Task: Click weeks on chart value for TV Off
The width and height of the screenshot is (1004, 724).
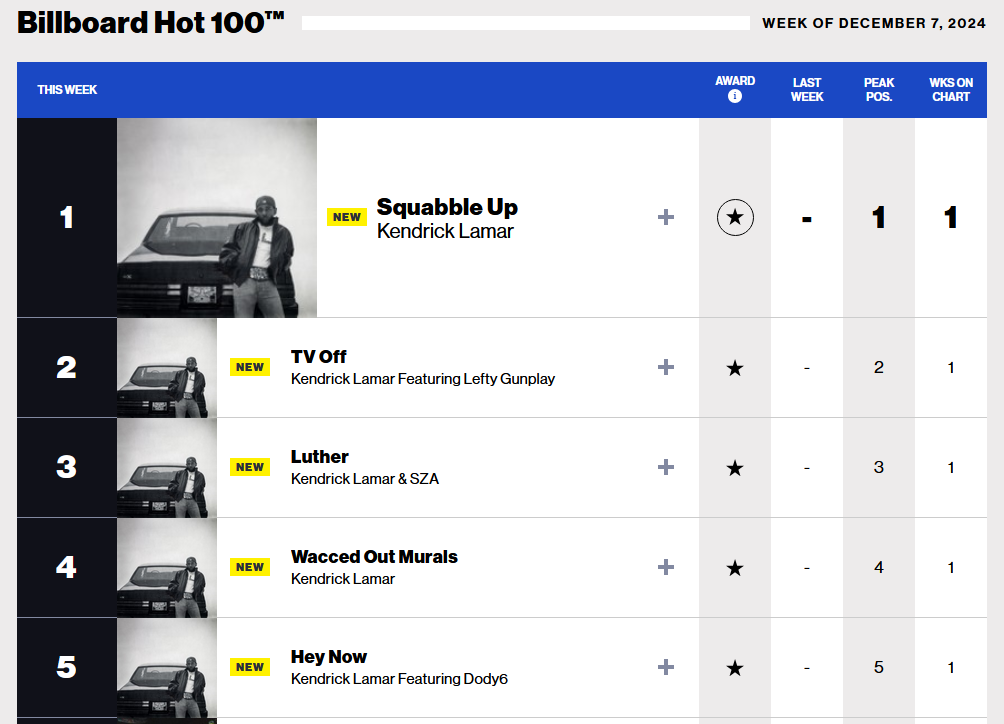Action: point(951,367)
